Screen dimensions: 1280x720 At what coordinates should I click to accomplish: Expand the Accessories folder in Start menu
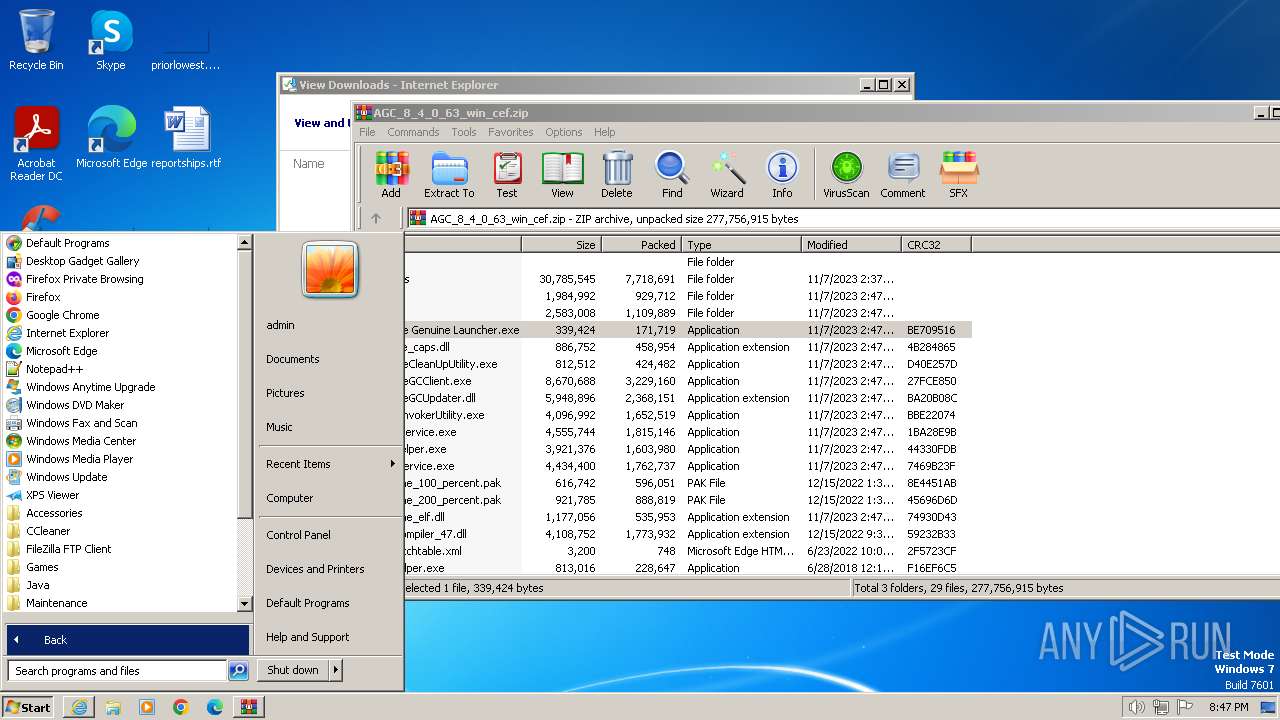coord(54,513)
